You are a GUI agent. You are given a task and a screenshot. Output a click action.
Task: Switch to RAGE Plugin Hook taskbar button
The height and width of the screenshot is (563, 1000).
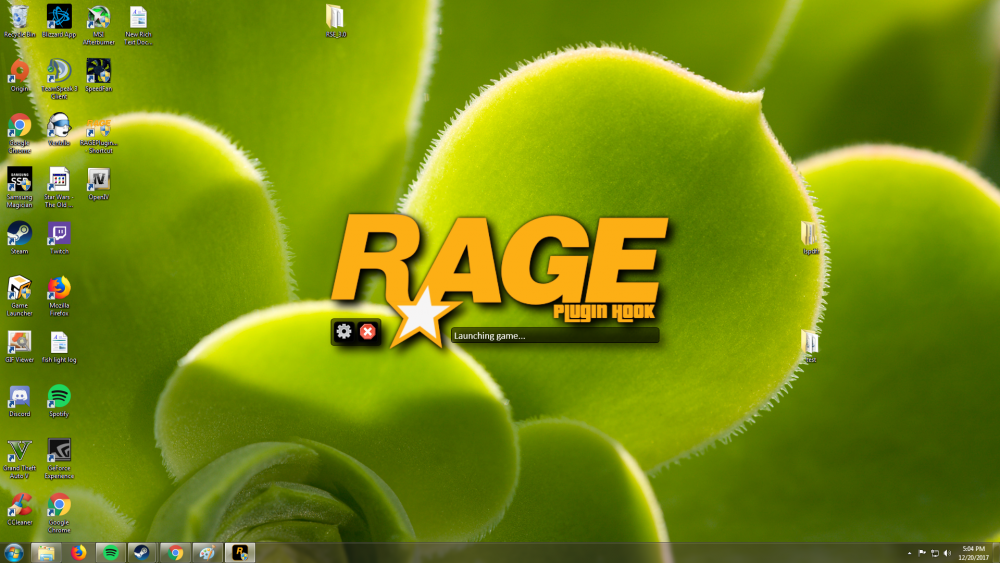240,553
